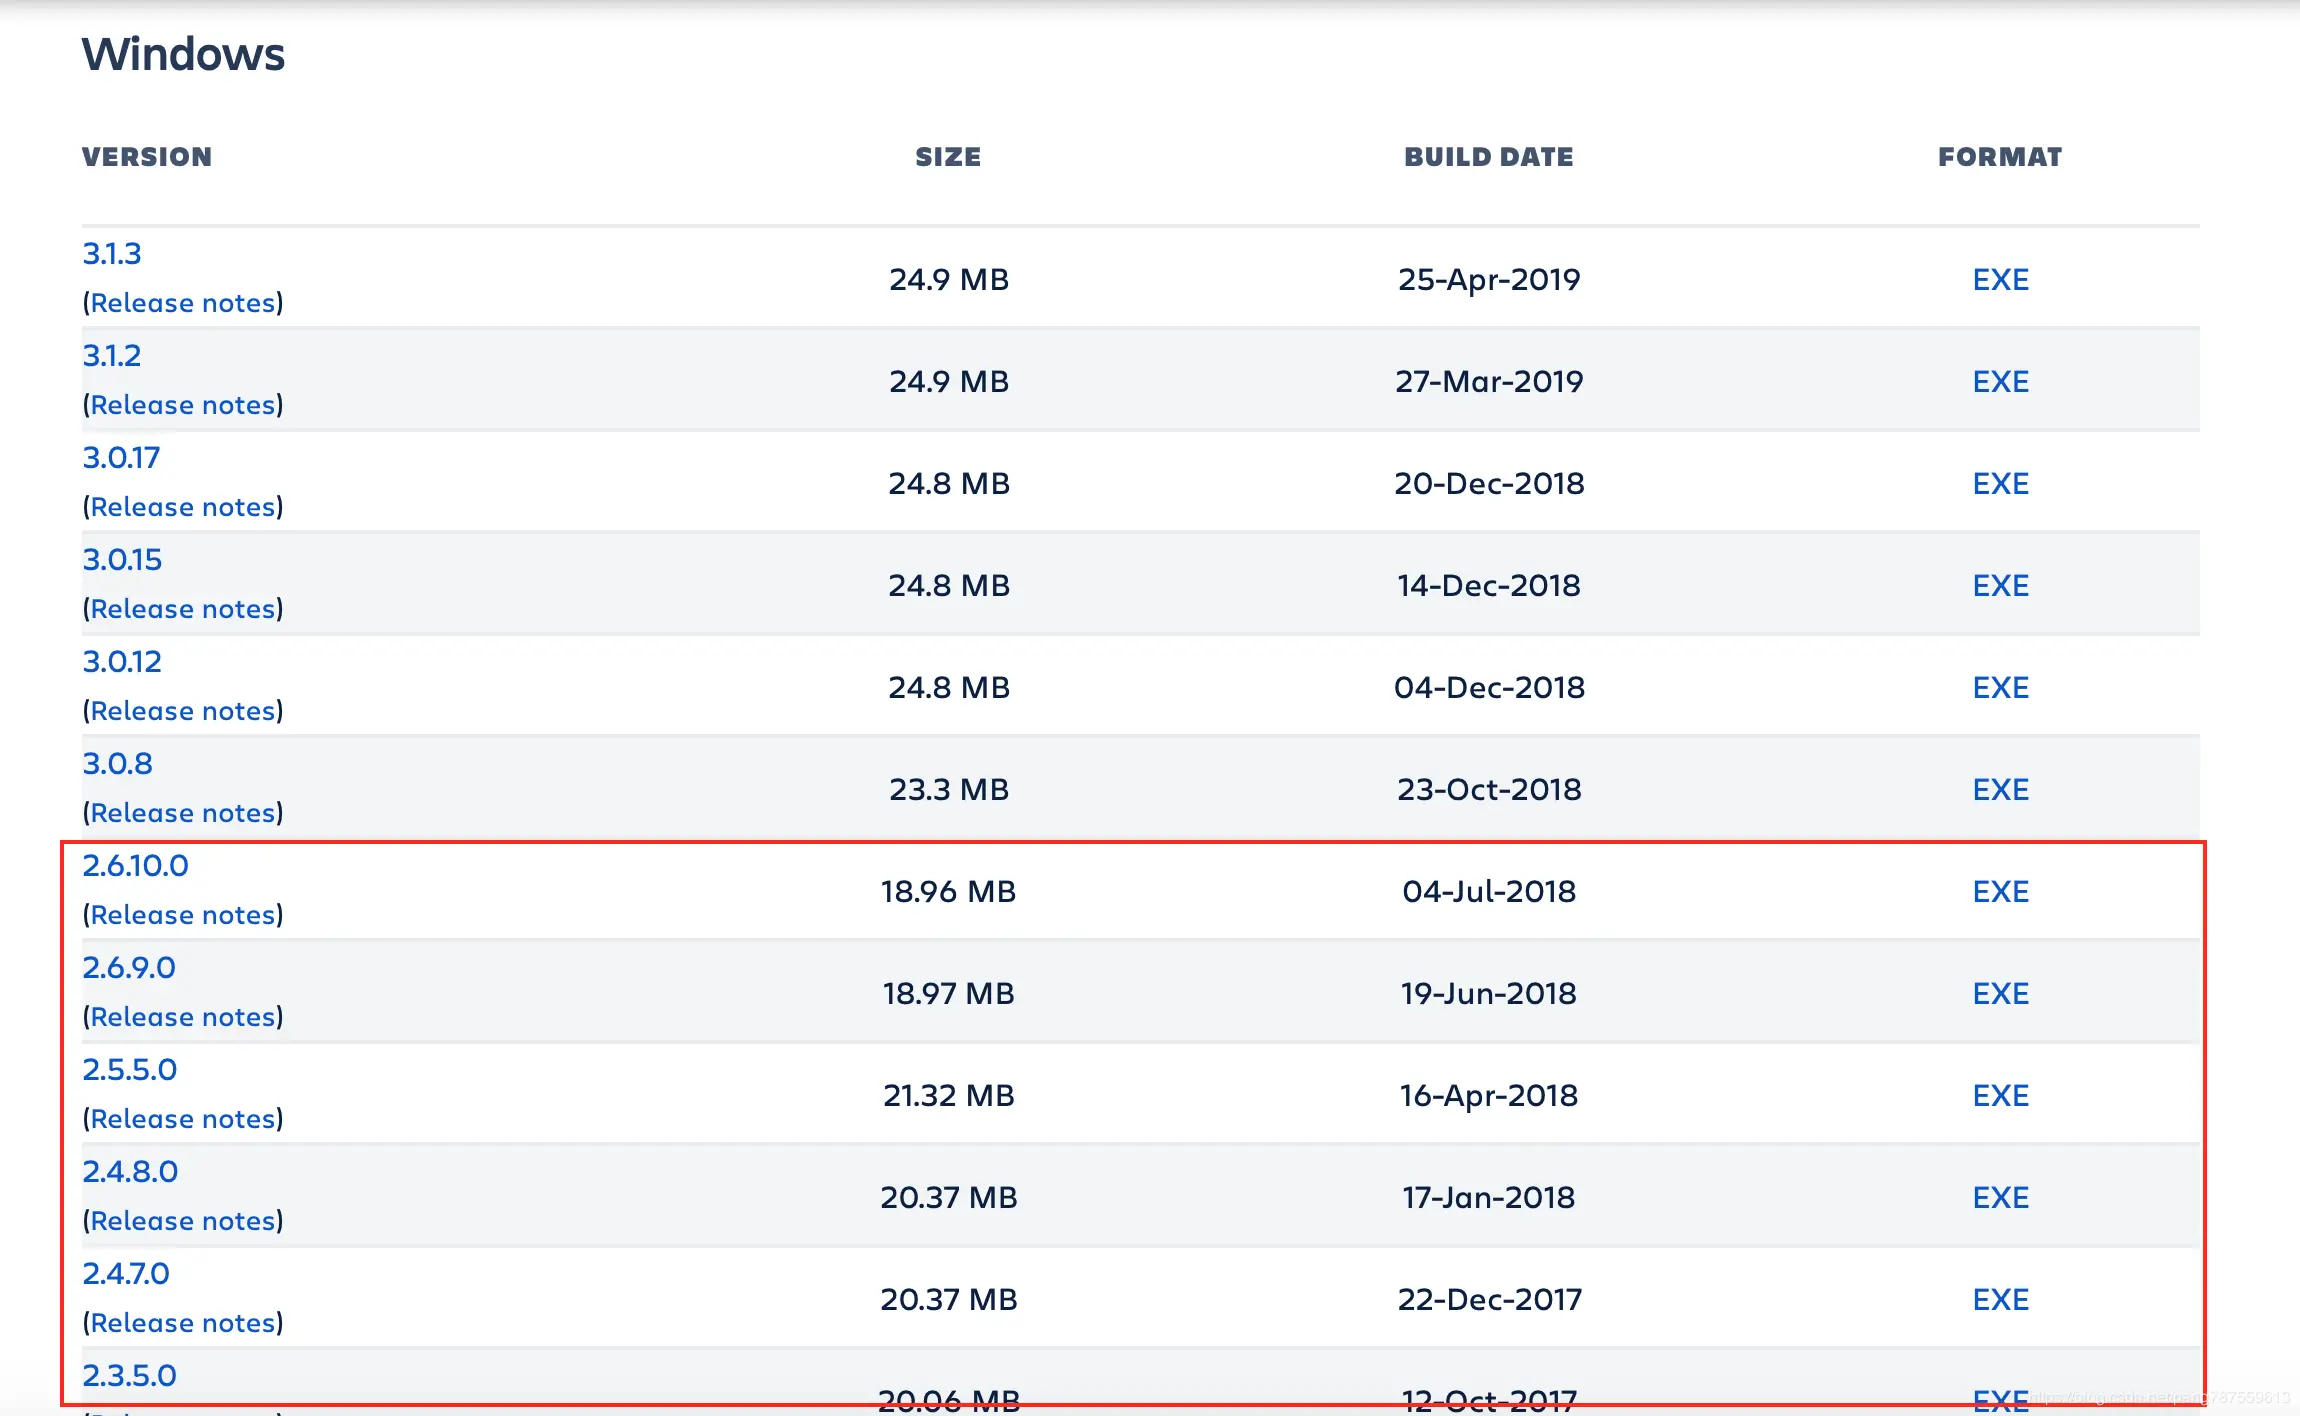
Task: Click version 3.0.17 link
Action: point(120,457)
